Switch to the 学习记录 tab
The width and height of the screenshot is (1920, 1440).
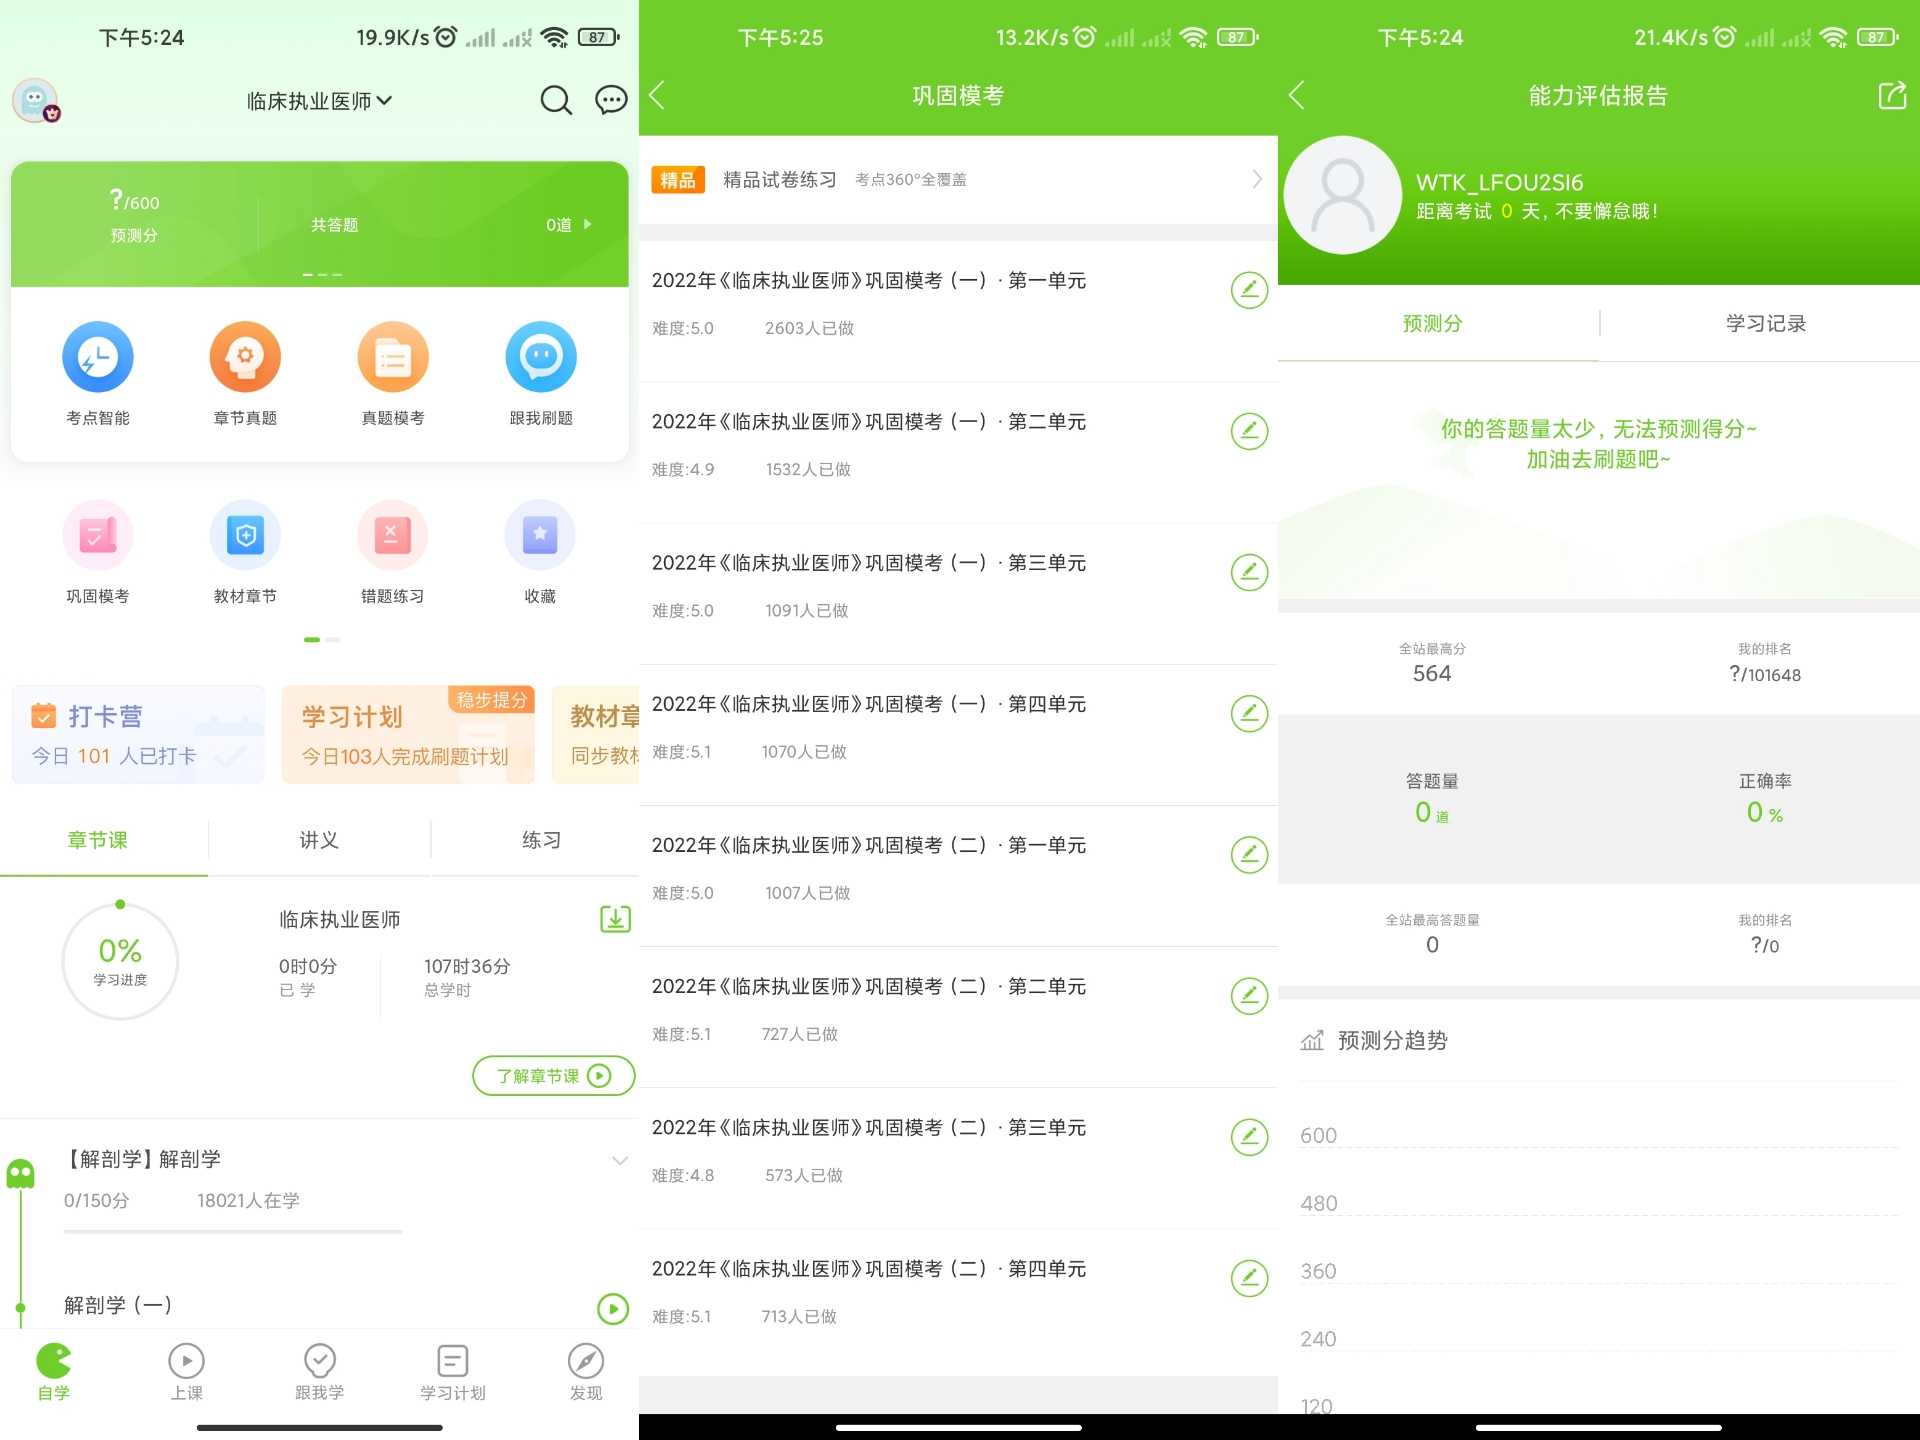click(x=1765, y=323)
